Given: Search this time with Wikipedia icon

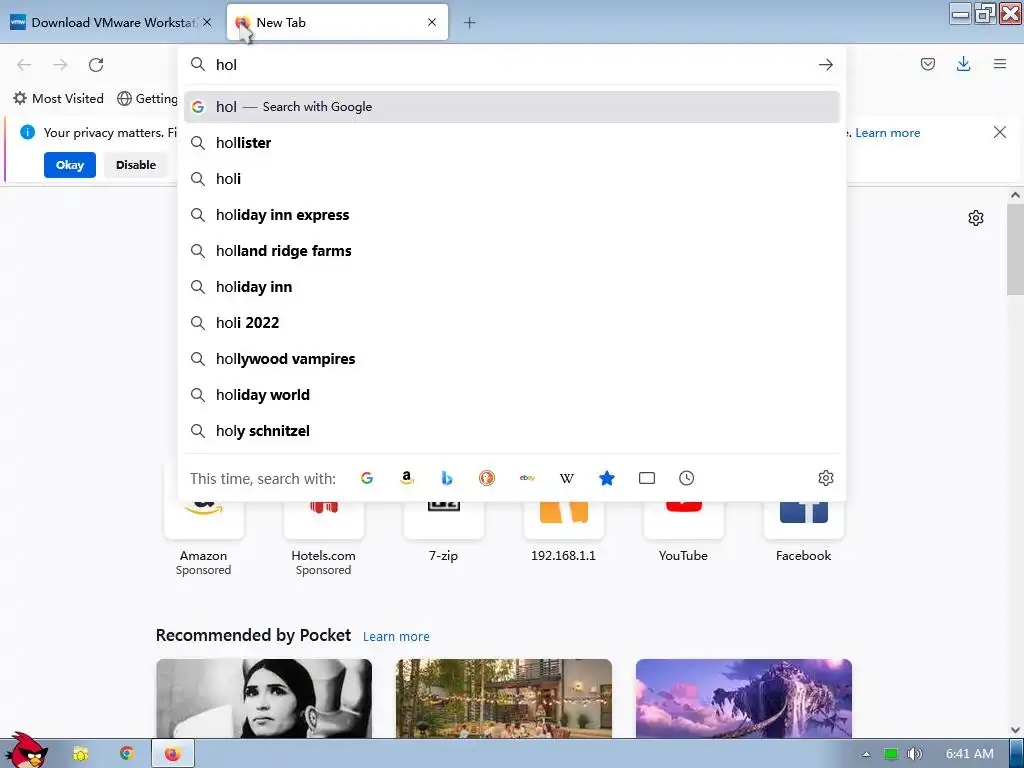Looking at the screenshot, I should pyautogui.click(x=567, y=478).
